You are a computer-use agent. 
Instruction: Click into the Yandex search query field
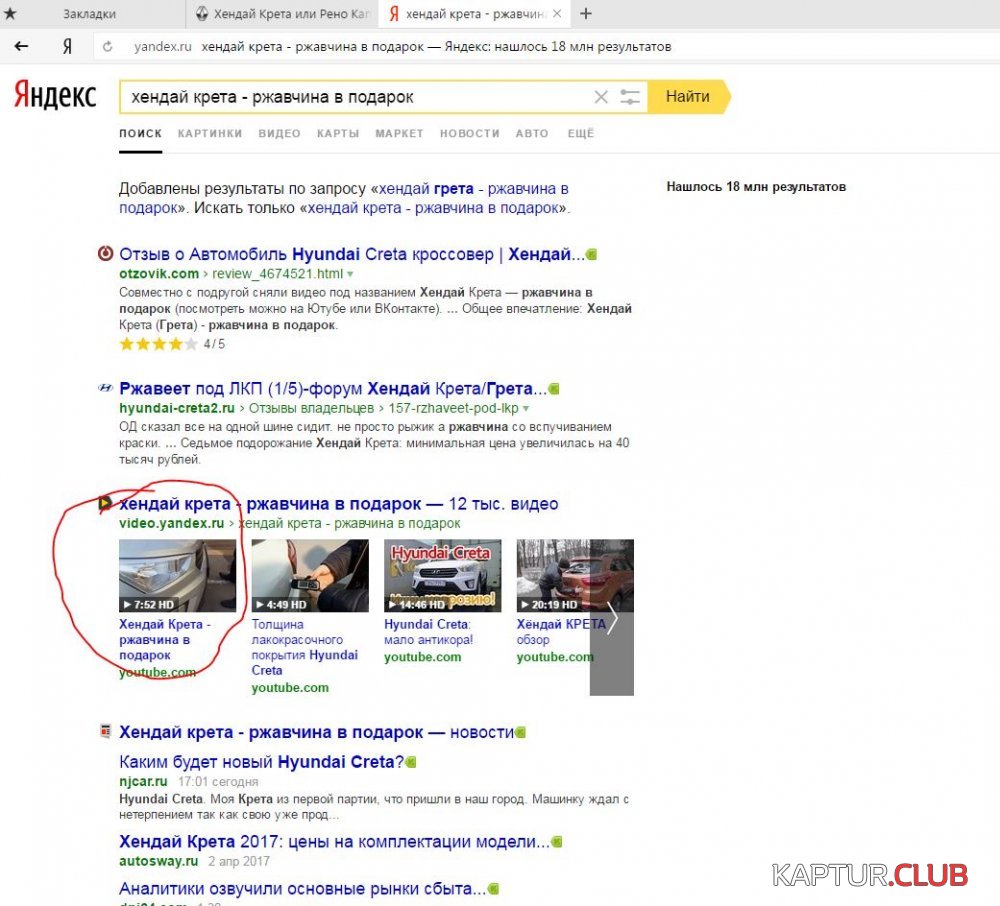356,97
